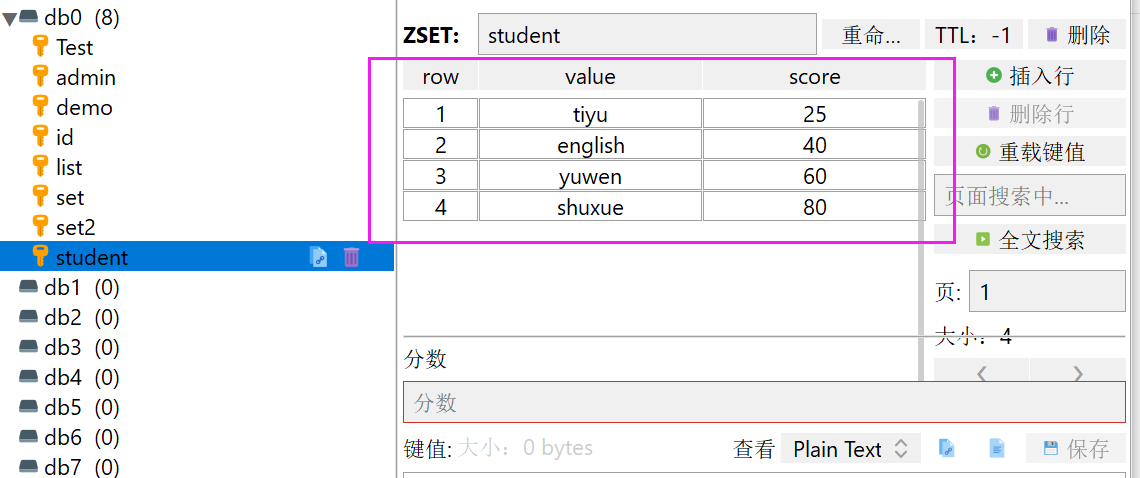Select the student key row
Image resolution: width=1140 pixels, height=478 pixels.
[x=197, y=257]
